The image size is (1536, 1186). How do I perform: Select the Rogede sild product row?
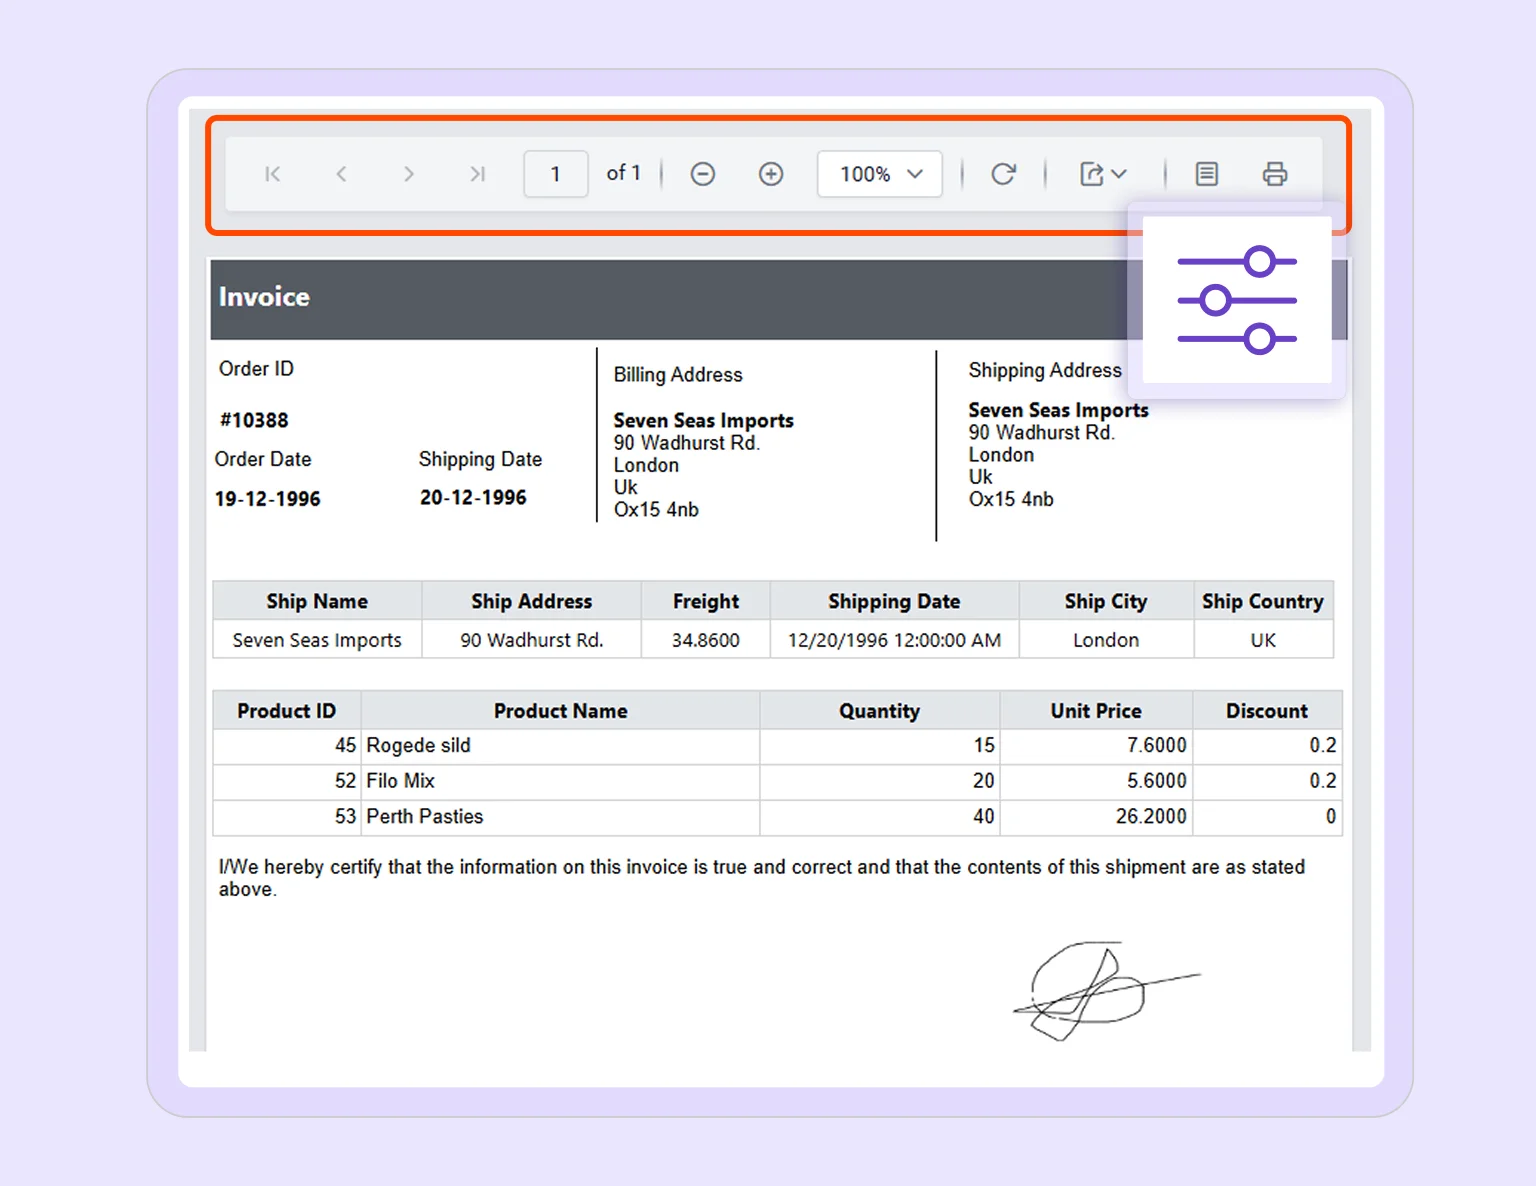tap(560, 745)
